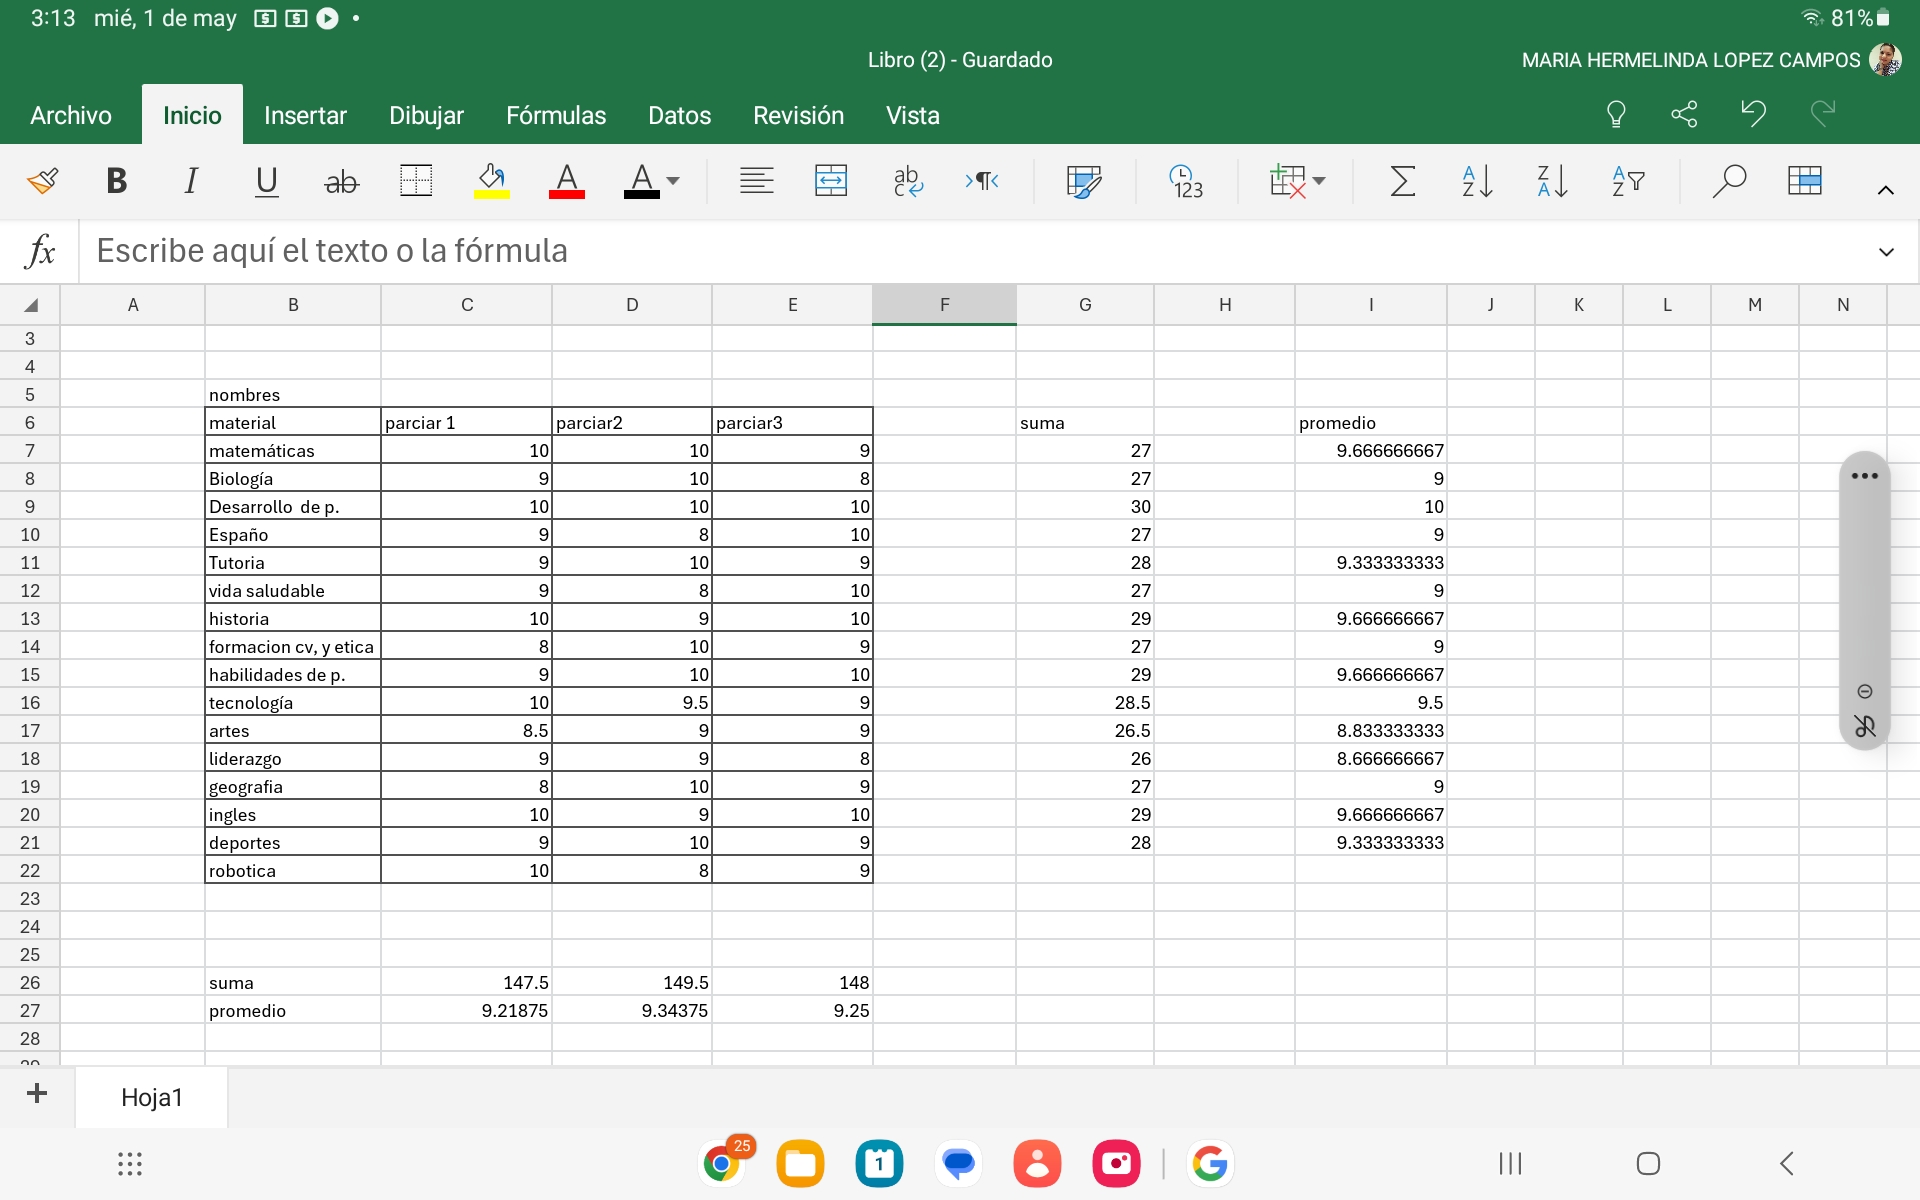
Task: Open the cell borders tool
Action: pyautogui.click(x=415, y=181)
